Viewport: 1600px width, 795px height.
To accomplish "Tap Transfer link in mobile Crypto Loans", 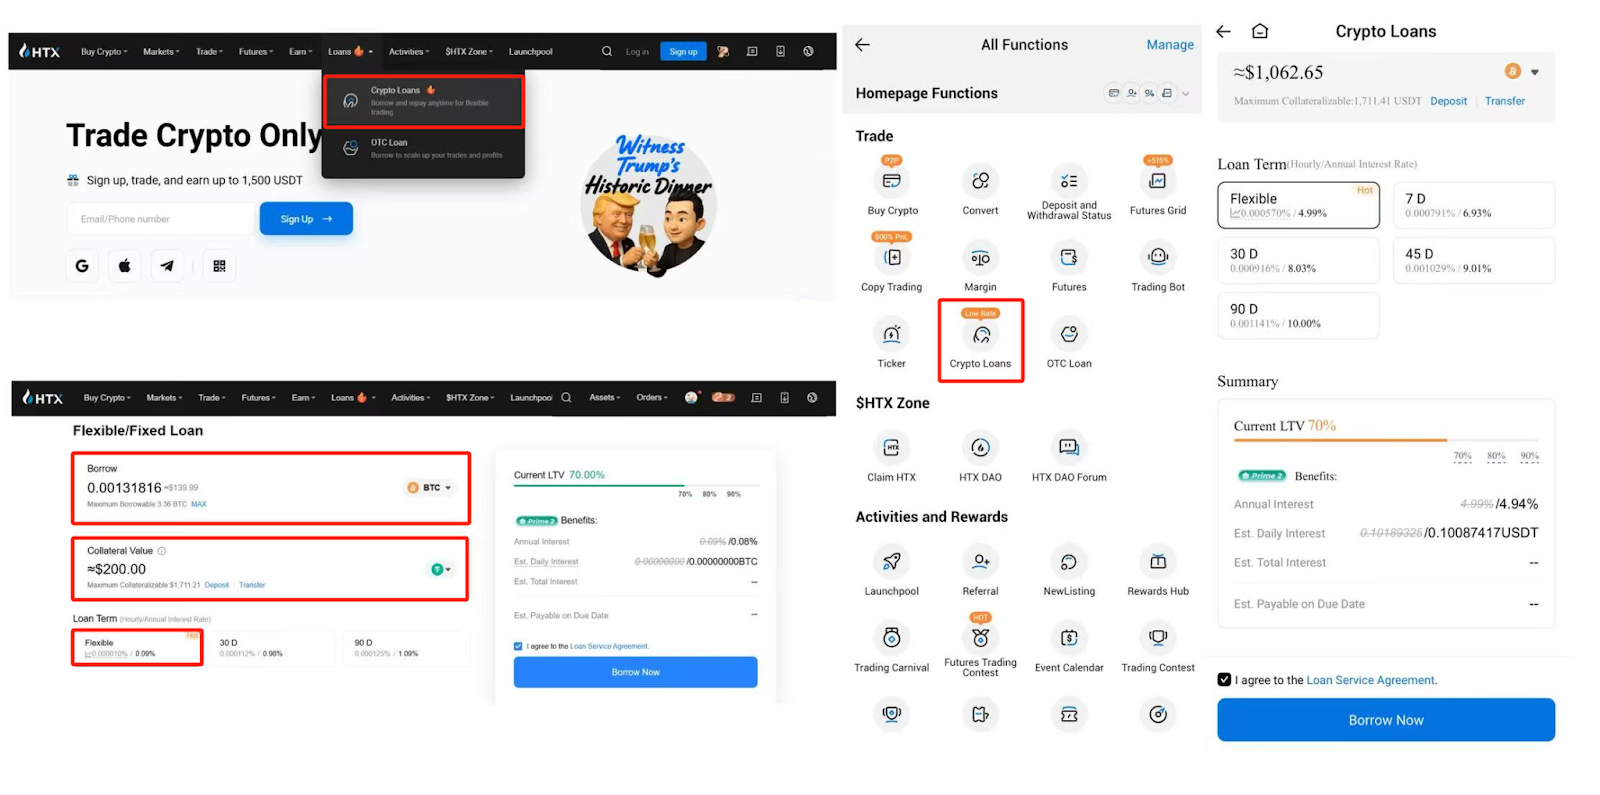I will coord(1504,101).
